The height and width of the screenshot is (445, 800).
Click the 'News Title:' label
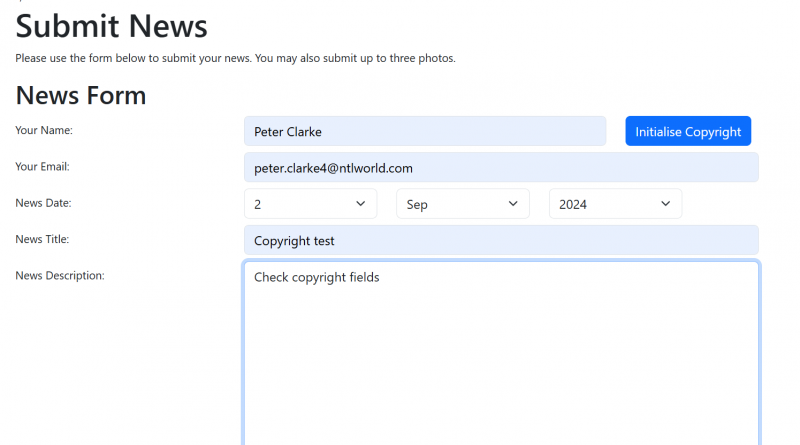(42, 239)
